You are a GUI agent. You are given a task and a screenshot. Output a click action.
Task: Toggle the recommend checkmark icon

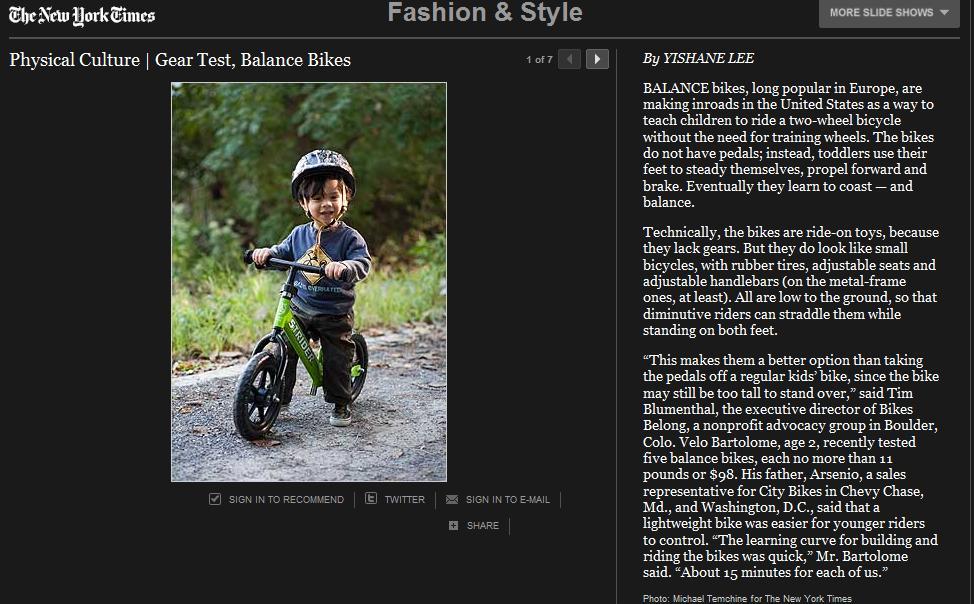coord(215,499)
